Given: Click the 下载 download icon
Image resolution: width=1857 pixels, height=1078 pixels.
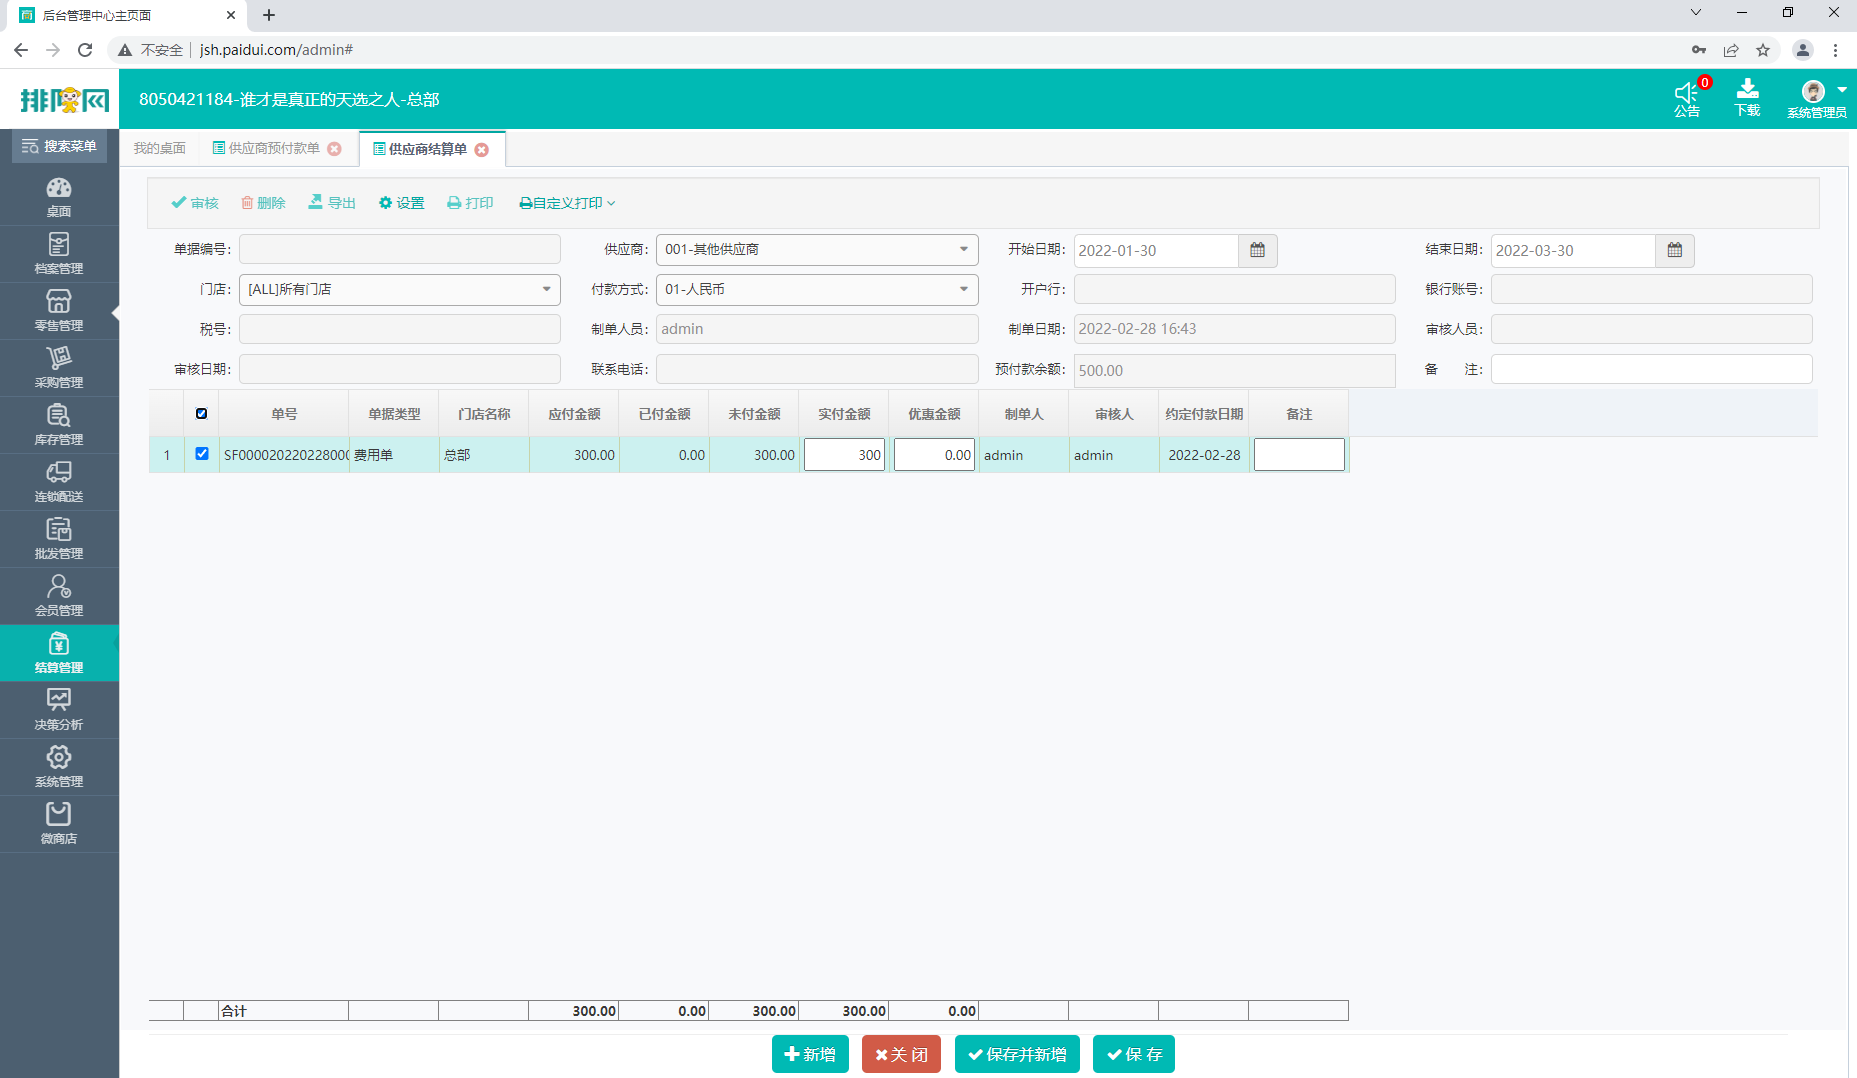Looking at the screenshot, I should 1747,98.
